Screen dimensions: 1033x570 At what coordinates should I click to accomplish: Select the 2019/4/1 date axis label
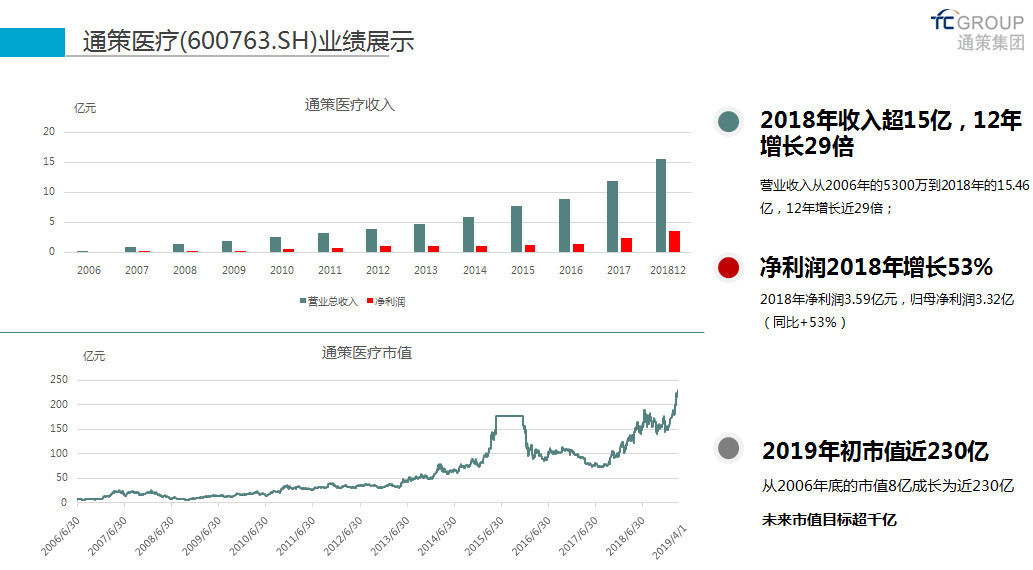669,542
